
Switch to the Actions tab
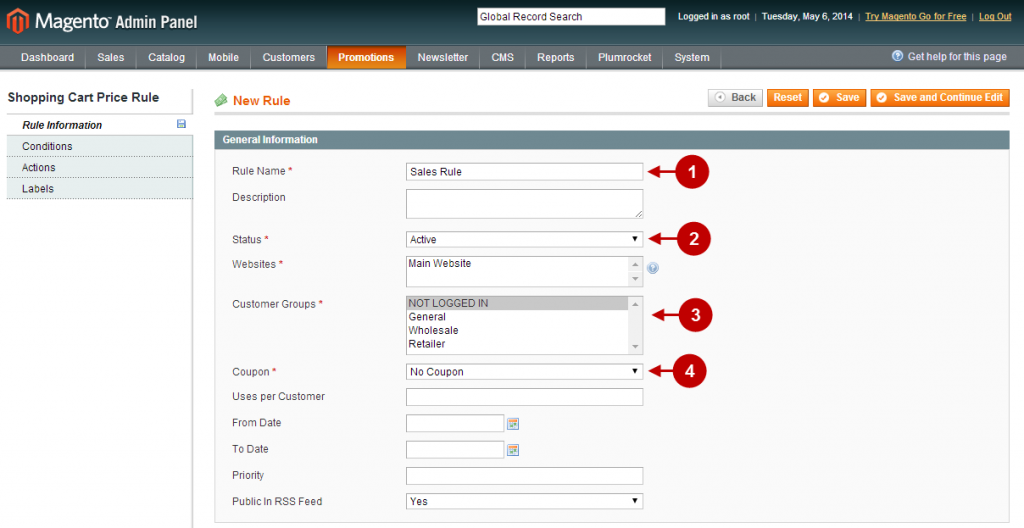pyautogui.click(x=100, y=167)
